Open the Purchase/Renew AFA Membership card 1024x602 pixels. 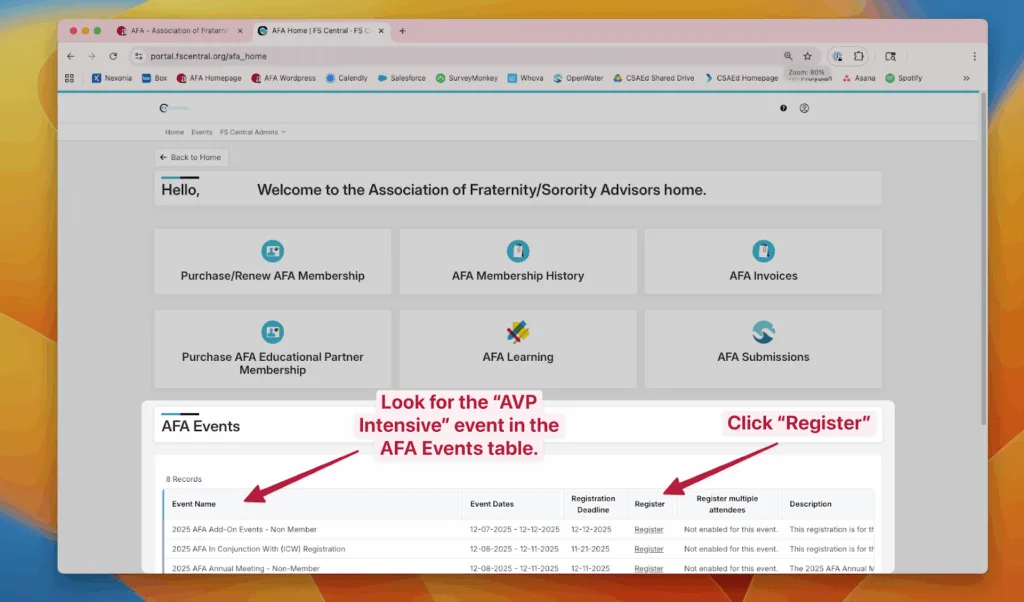[x=272, y=261]
